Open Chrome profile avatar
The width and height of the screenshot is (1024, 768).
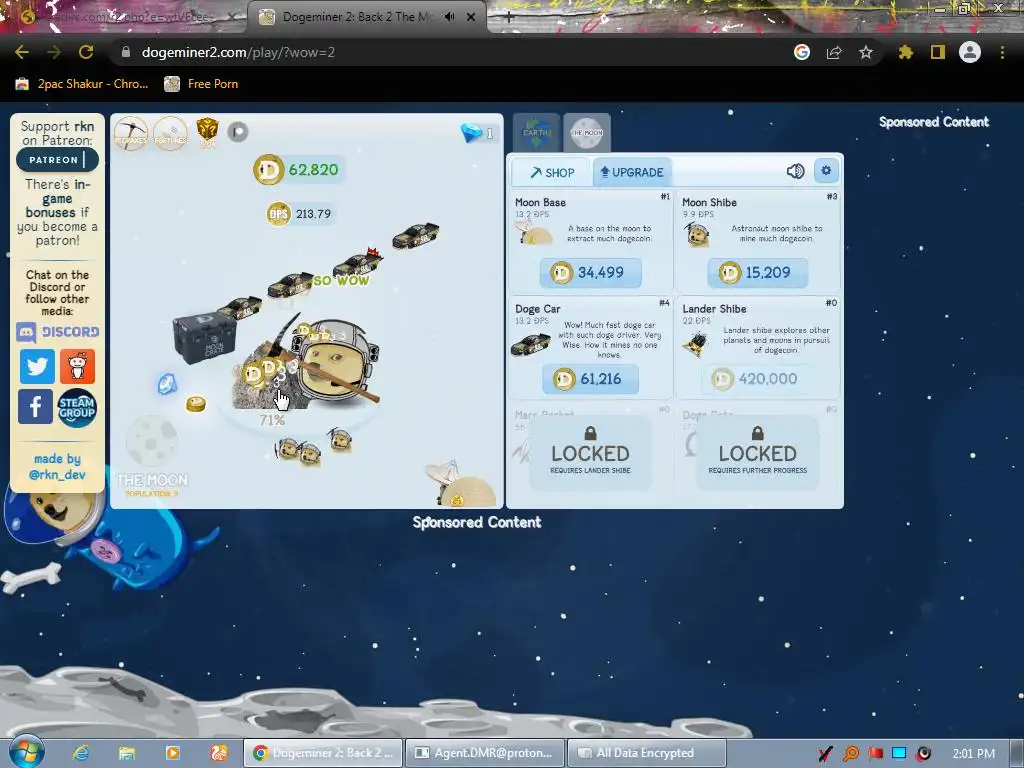(x=970, y=52)
